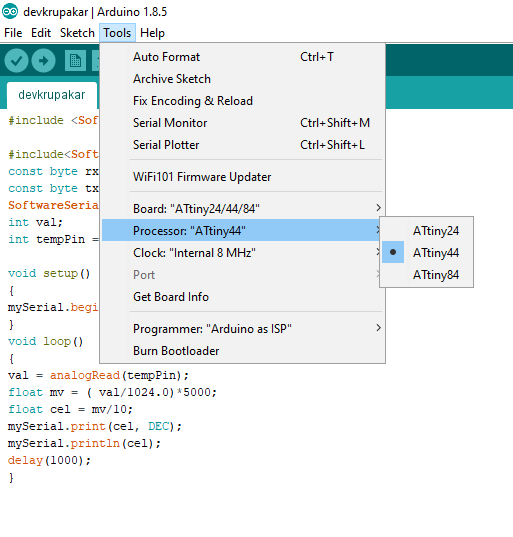The width and height of the screenshot is (513, 537).
Task: Click the Upload arrow icon
Action: [43, 61]
